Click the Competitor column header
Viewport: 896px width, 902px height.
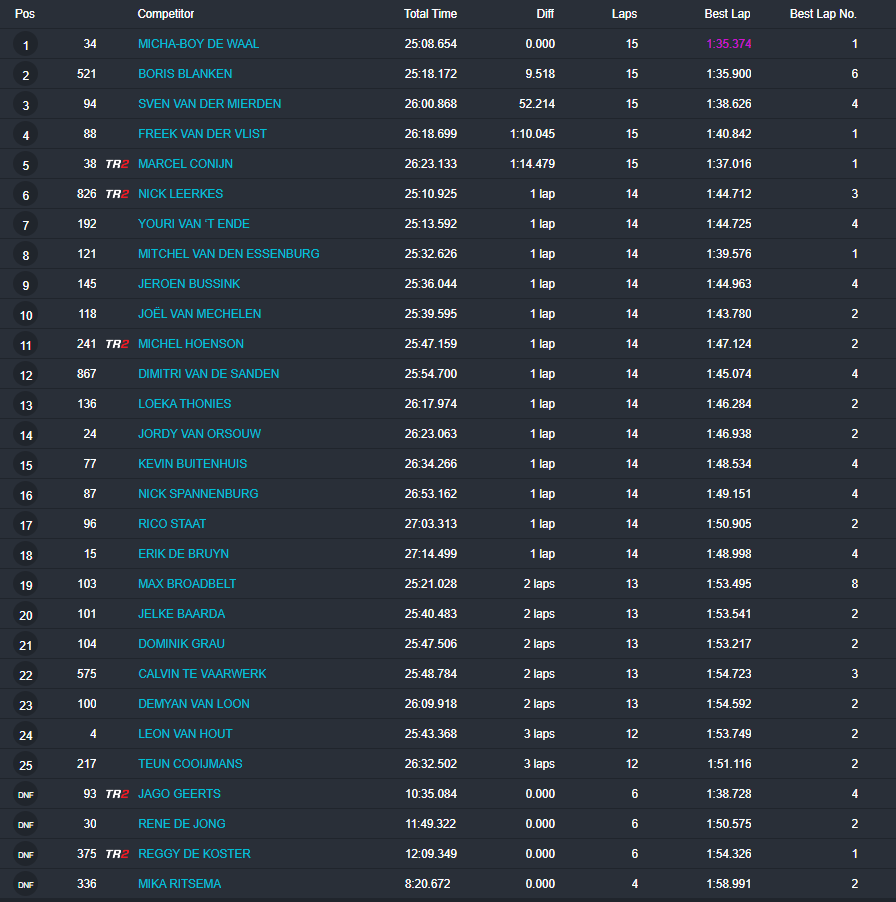click(166, 14)
